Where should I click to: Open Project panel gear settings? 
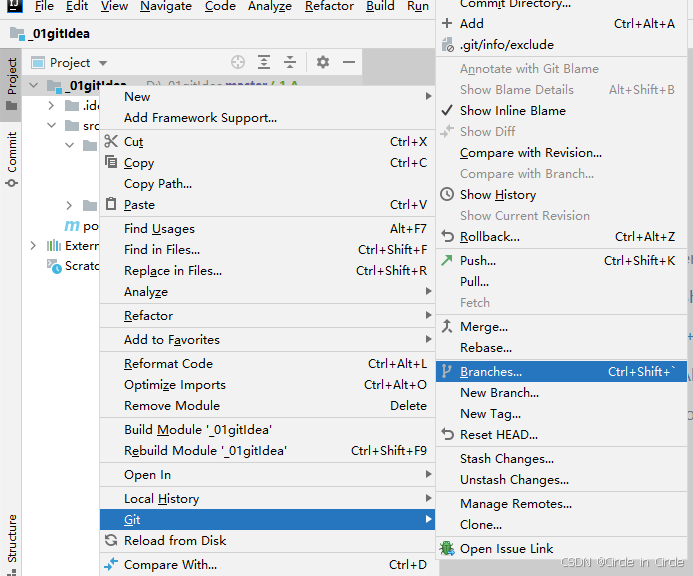[x=323, y=62]
